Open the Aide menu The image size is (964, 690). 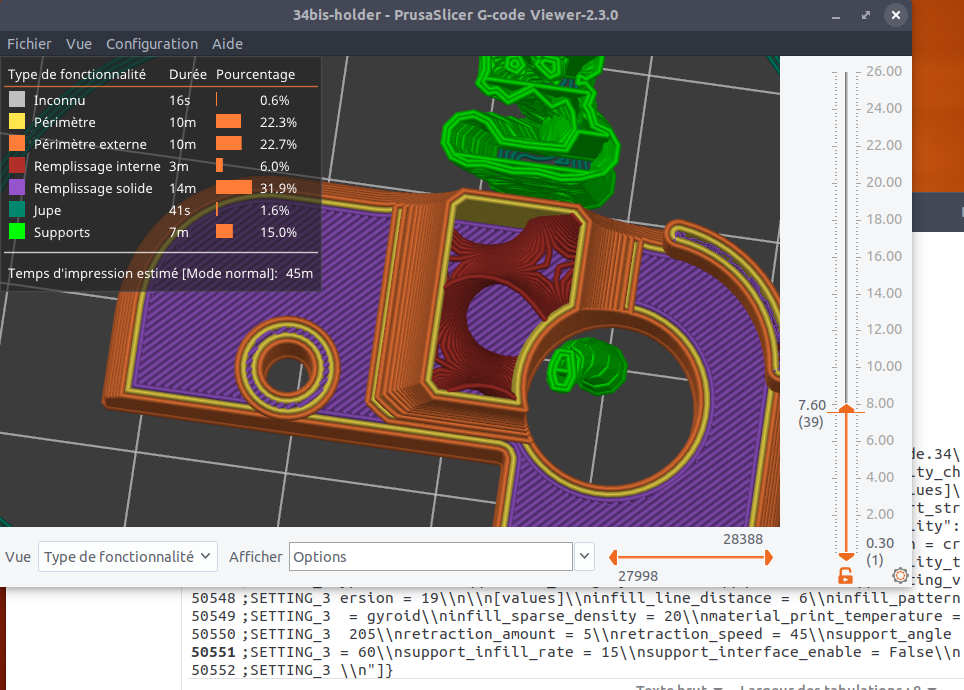227,44
